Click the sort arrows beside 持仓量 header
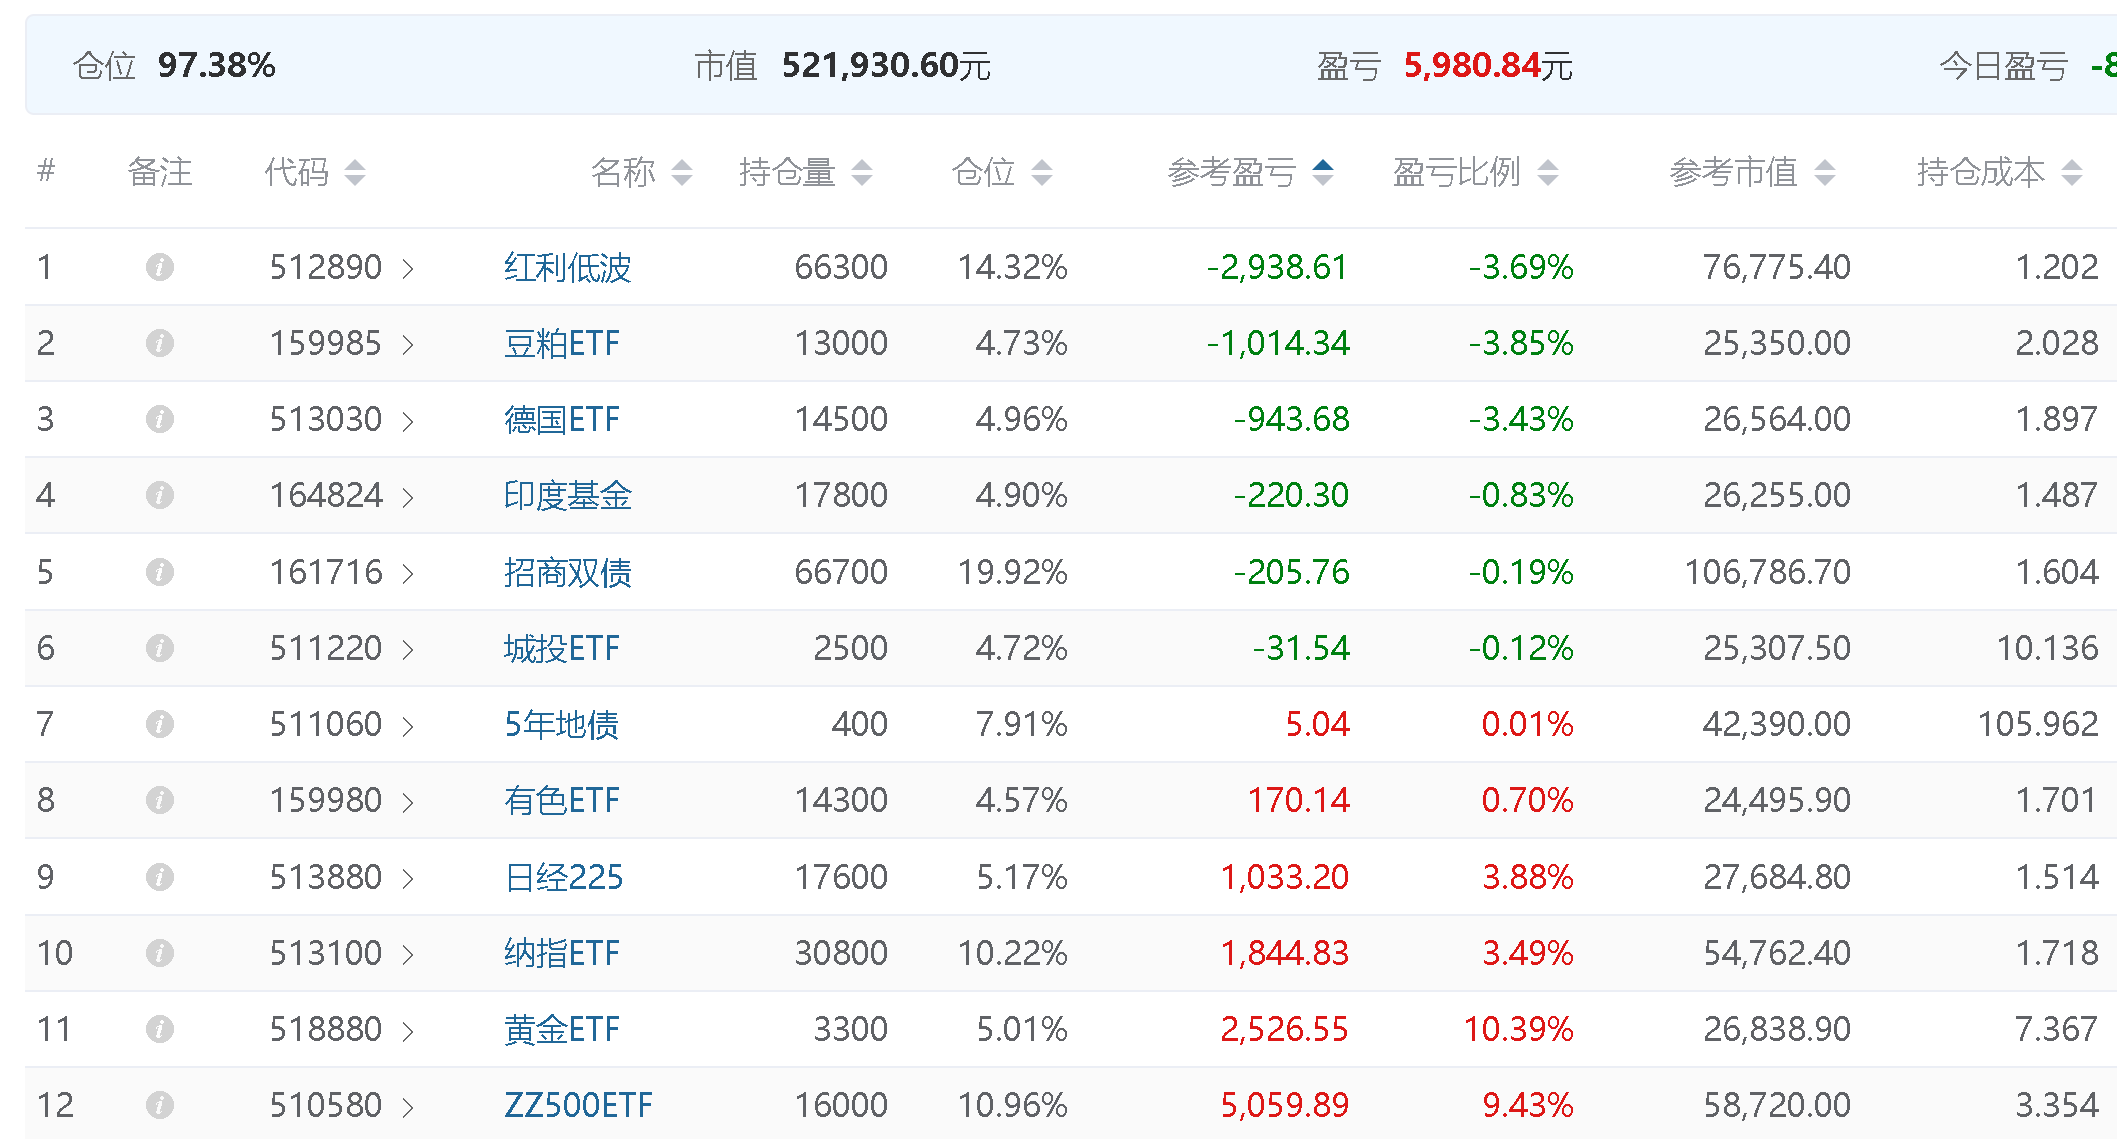 tap(862, 172)
